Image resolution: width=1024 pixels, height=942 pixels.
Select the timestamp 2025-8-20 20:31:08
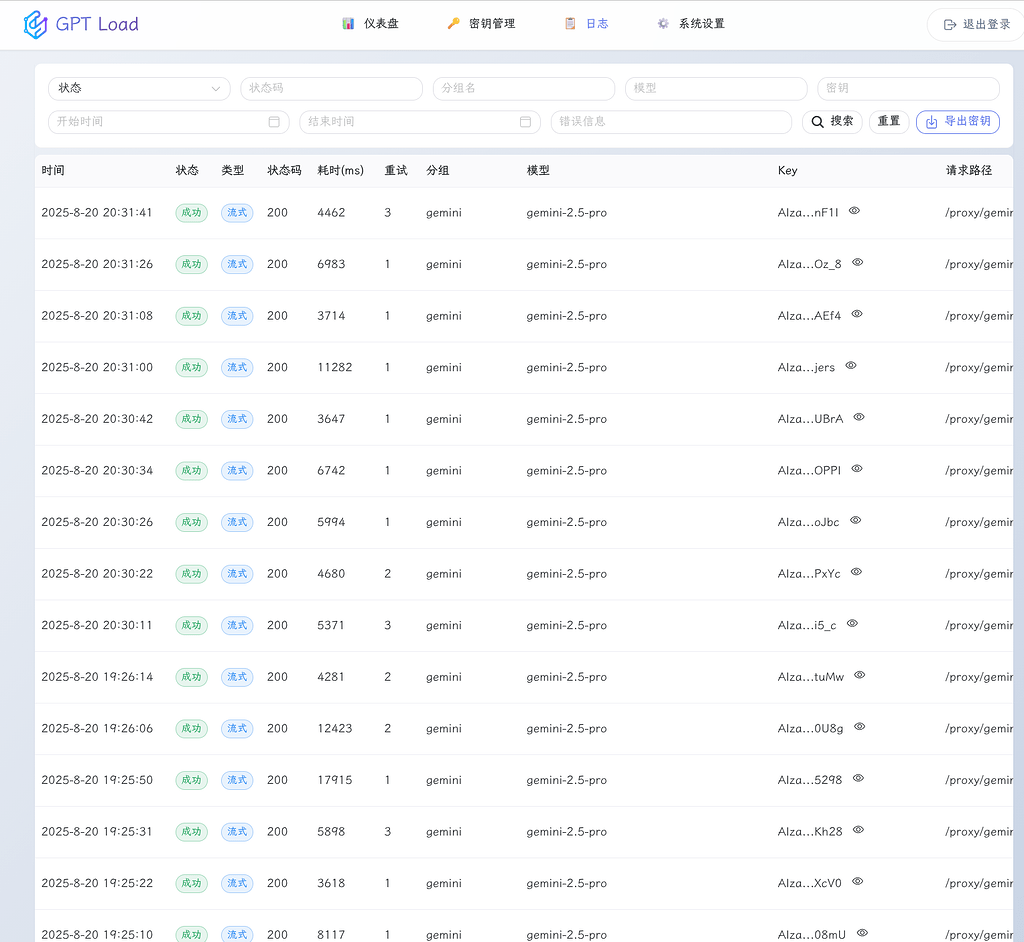tap(97, 316)
